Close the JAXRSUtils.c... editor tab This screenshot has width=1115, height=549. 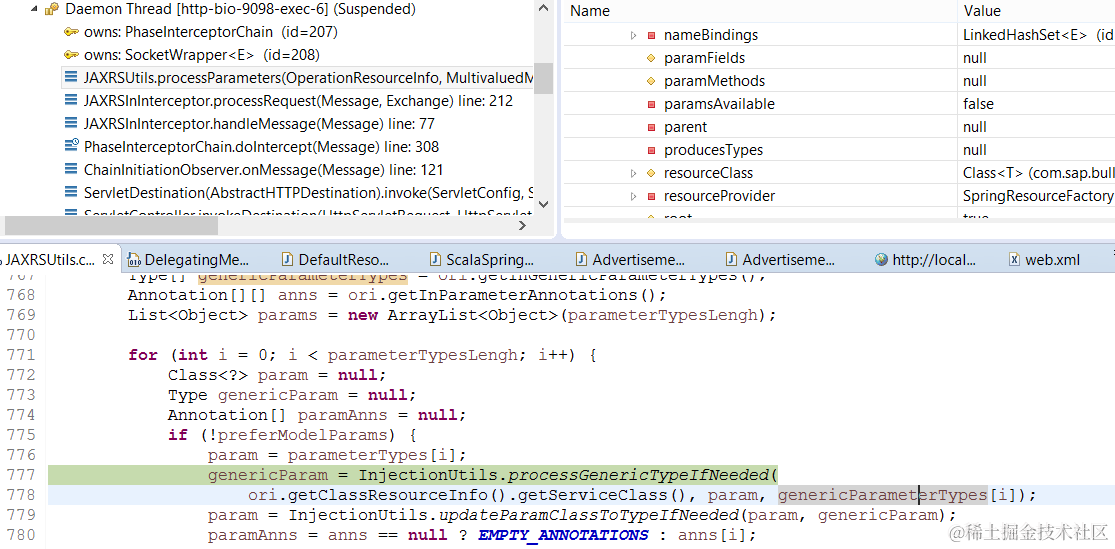coord(108,259)
